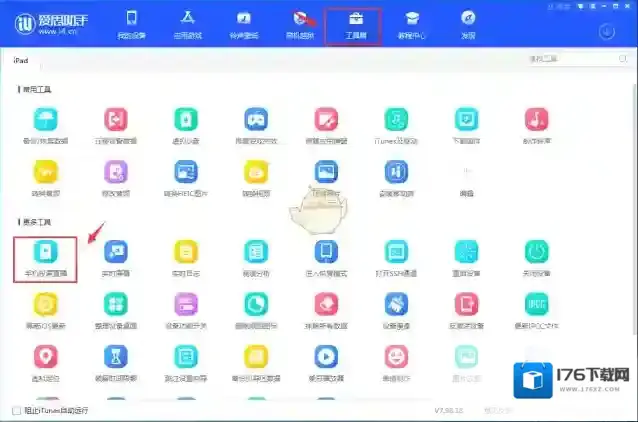Open the erase all data tool

pos(326,305)
